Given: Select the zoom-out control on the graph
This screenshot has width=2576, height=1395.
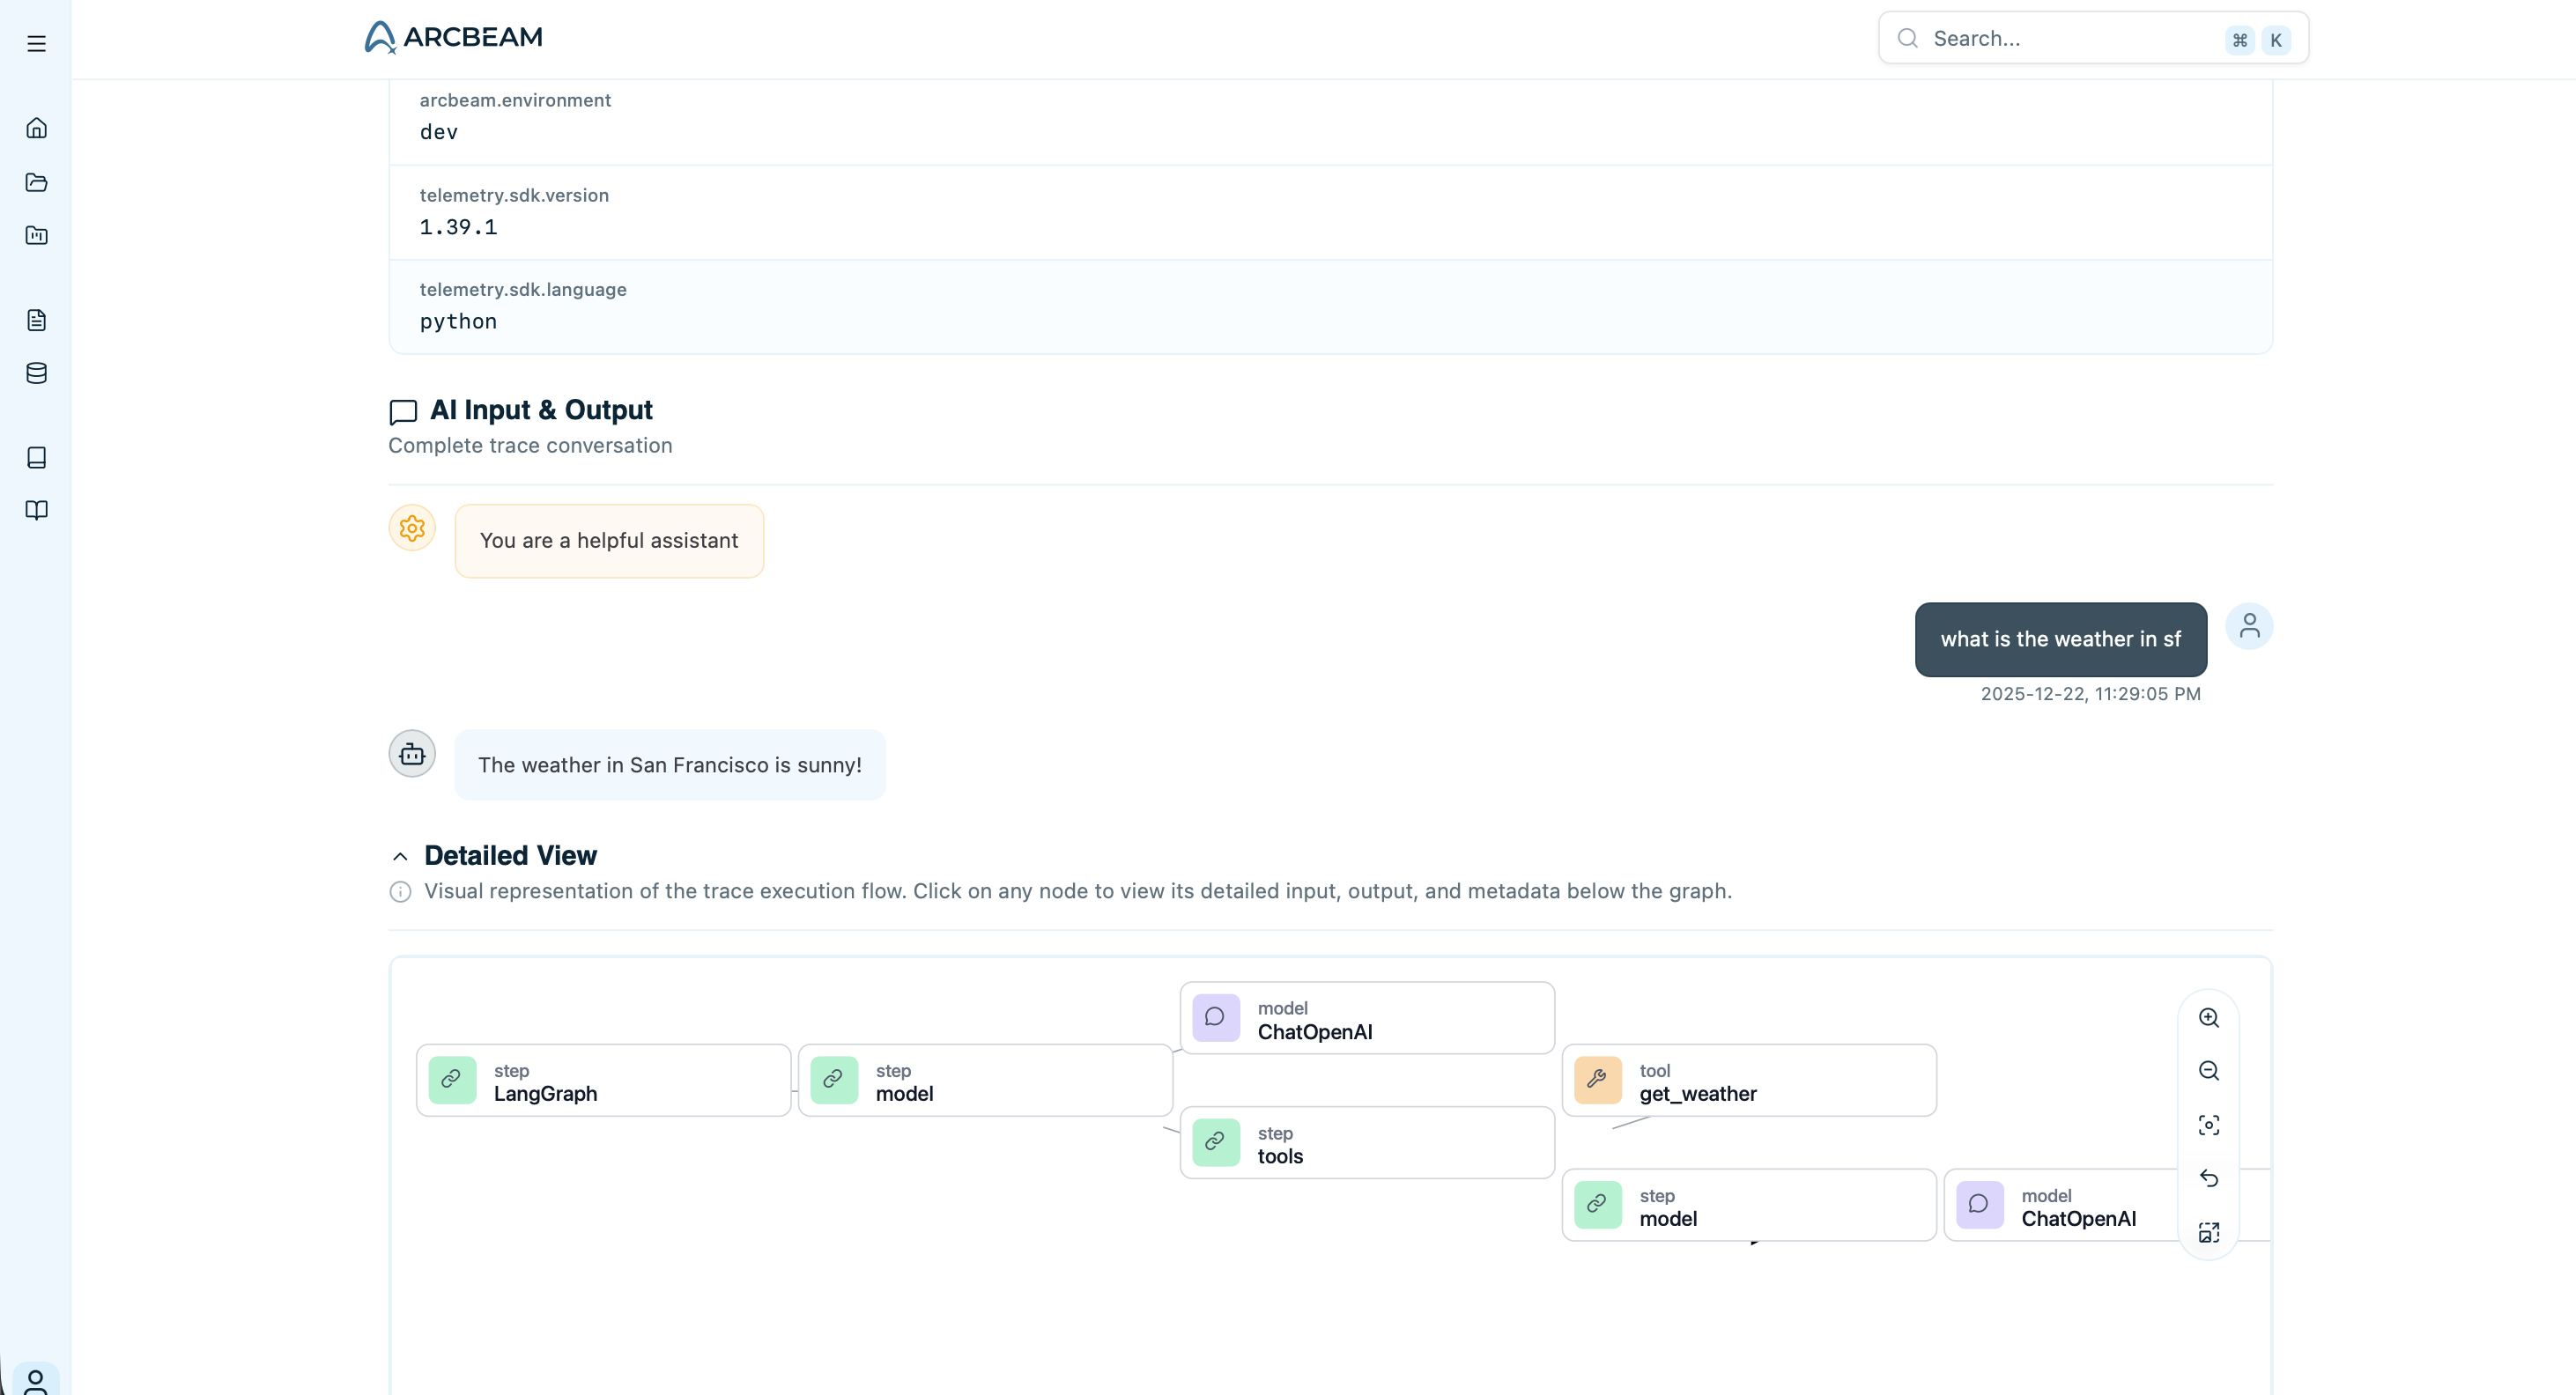Looking at the screenshot, I should click(2209, 1071).
